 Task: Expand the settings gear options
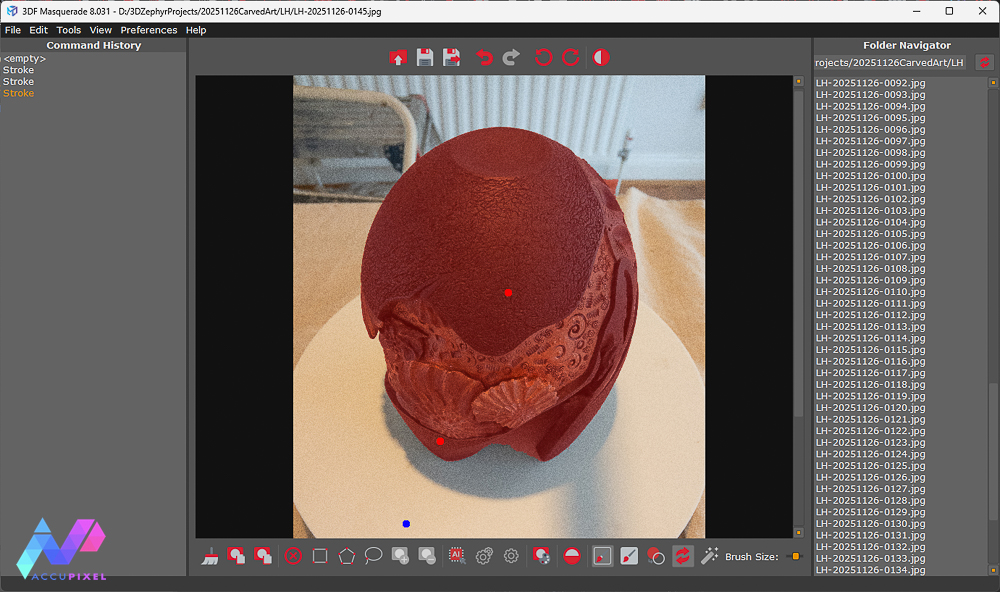pos(509,556)
